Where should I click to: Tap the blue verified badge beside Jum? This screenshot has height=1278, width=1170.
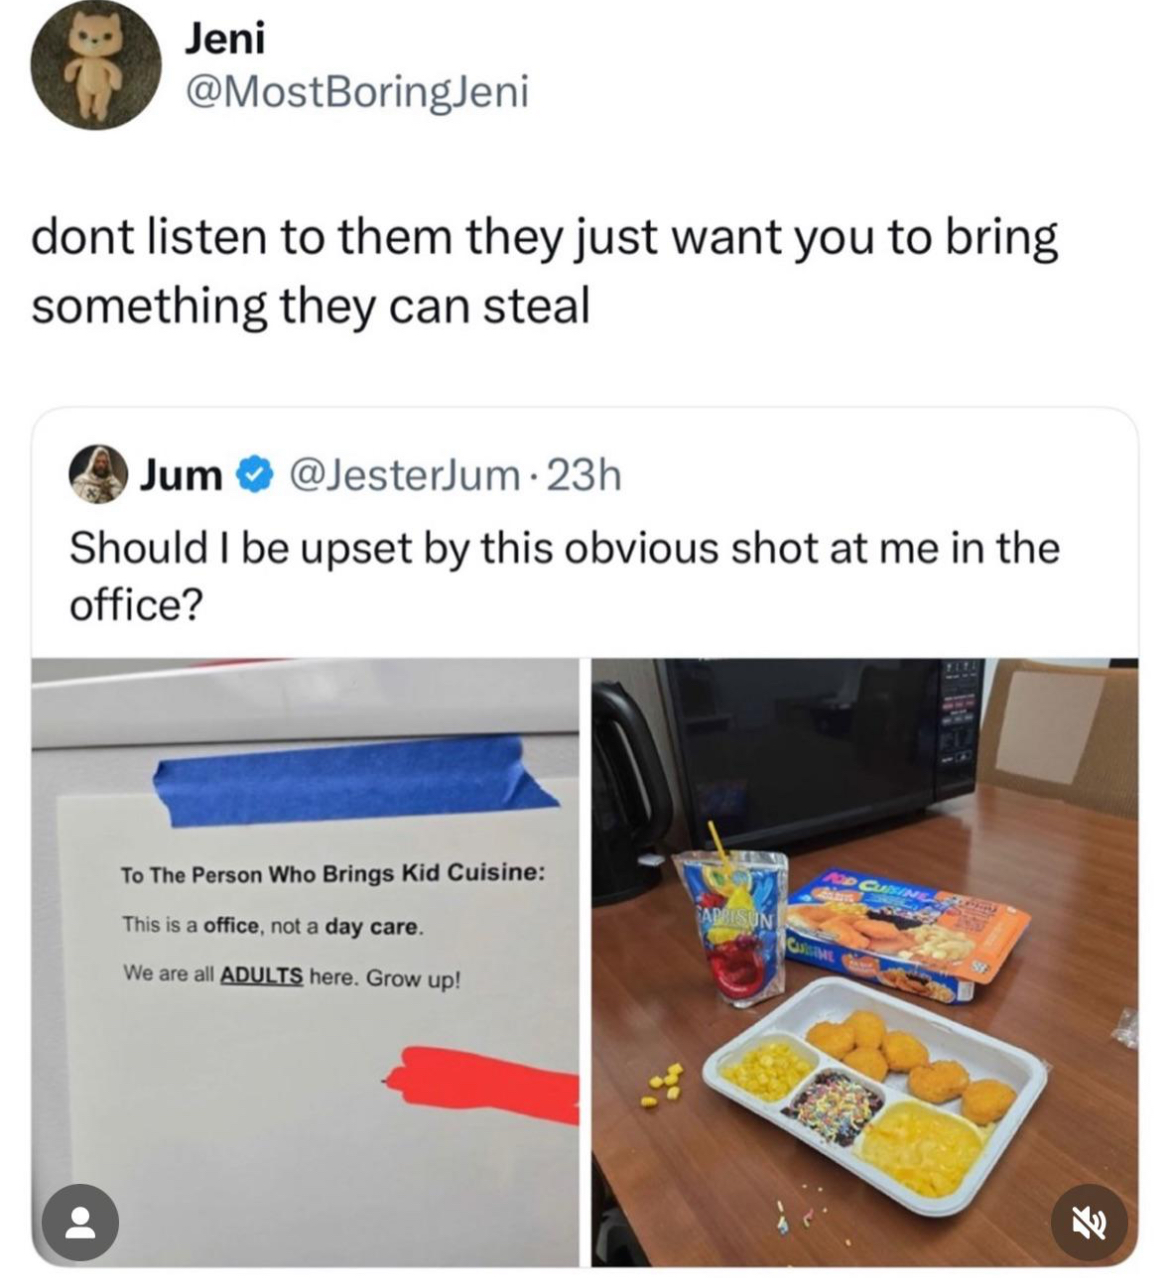click(x=255, y=477)
